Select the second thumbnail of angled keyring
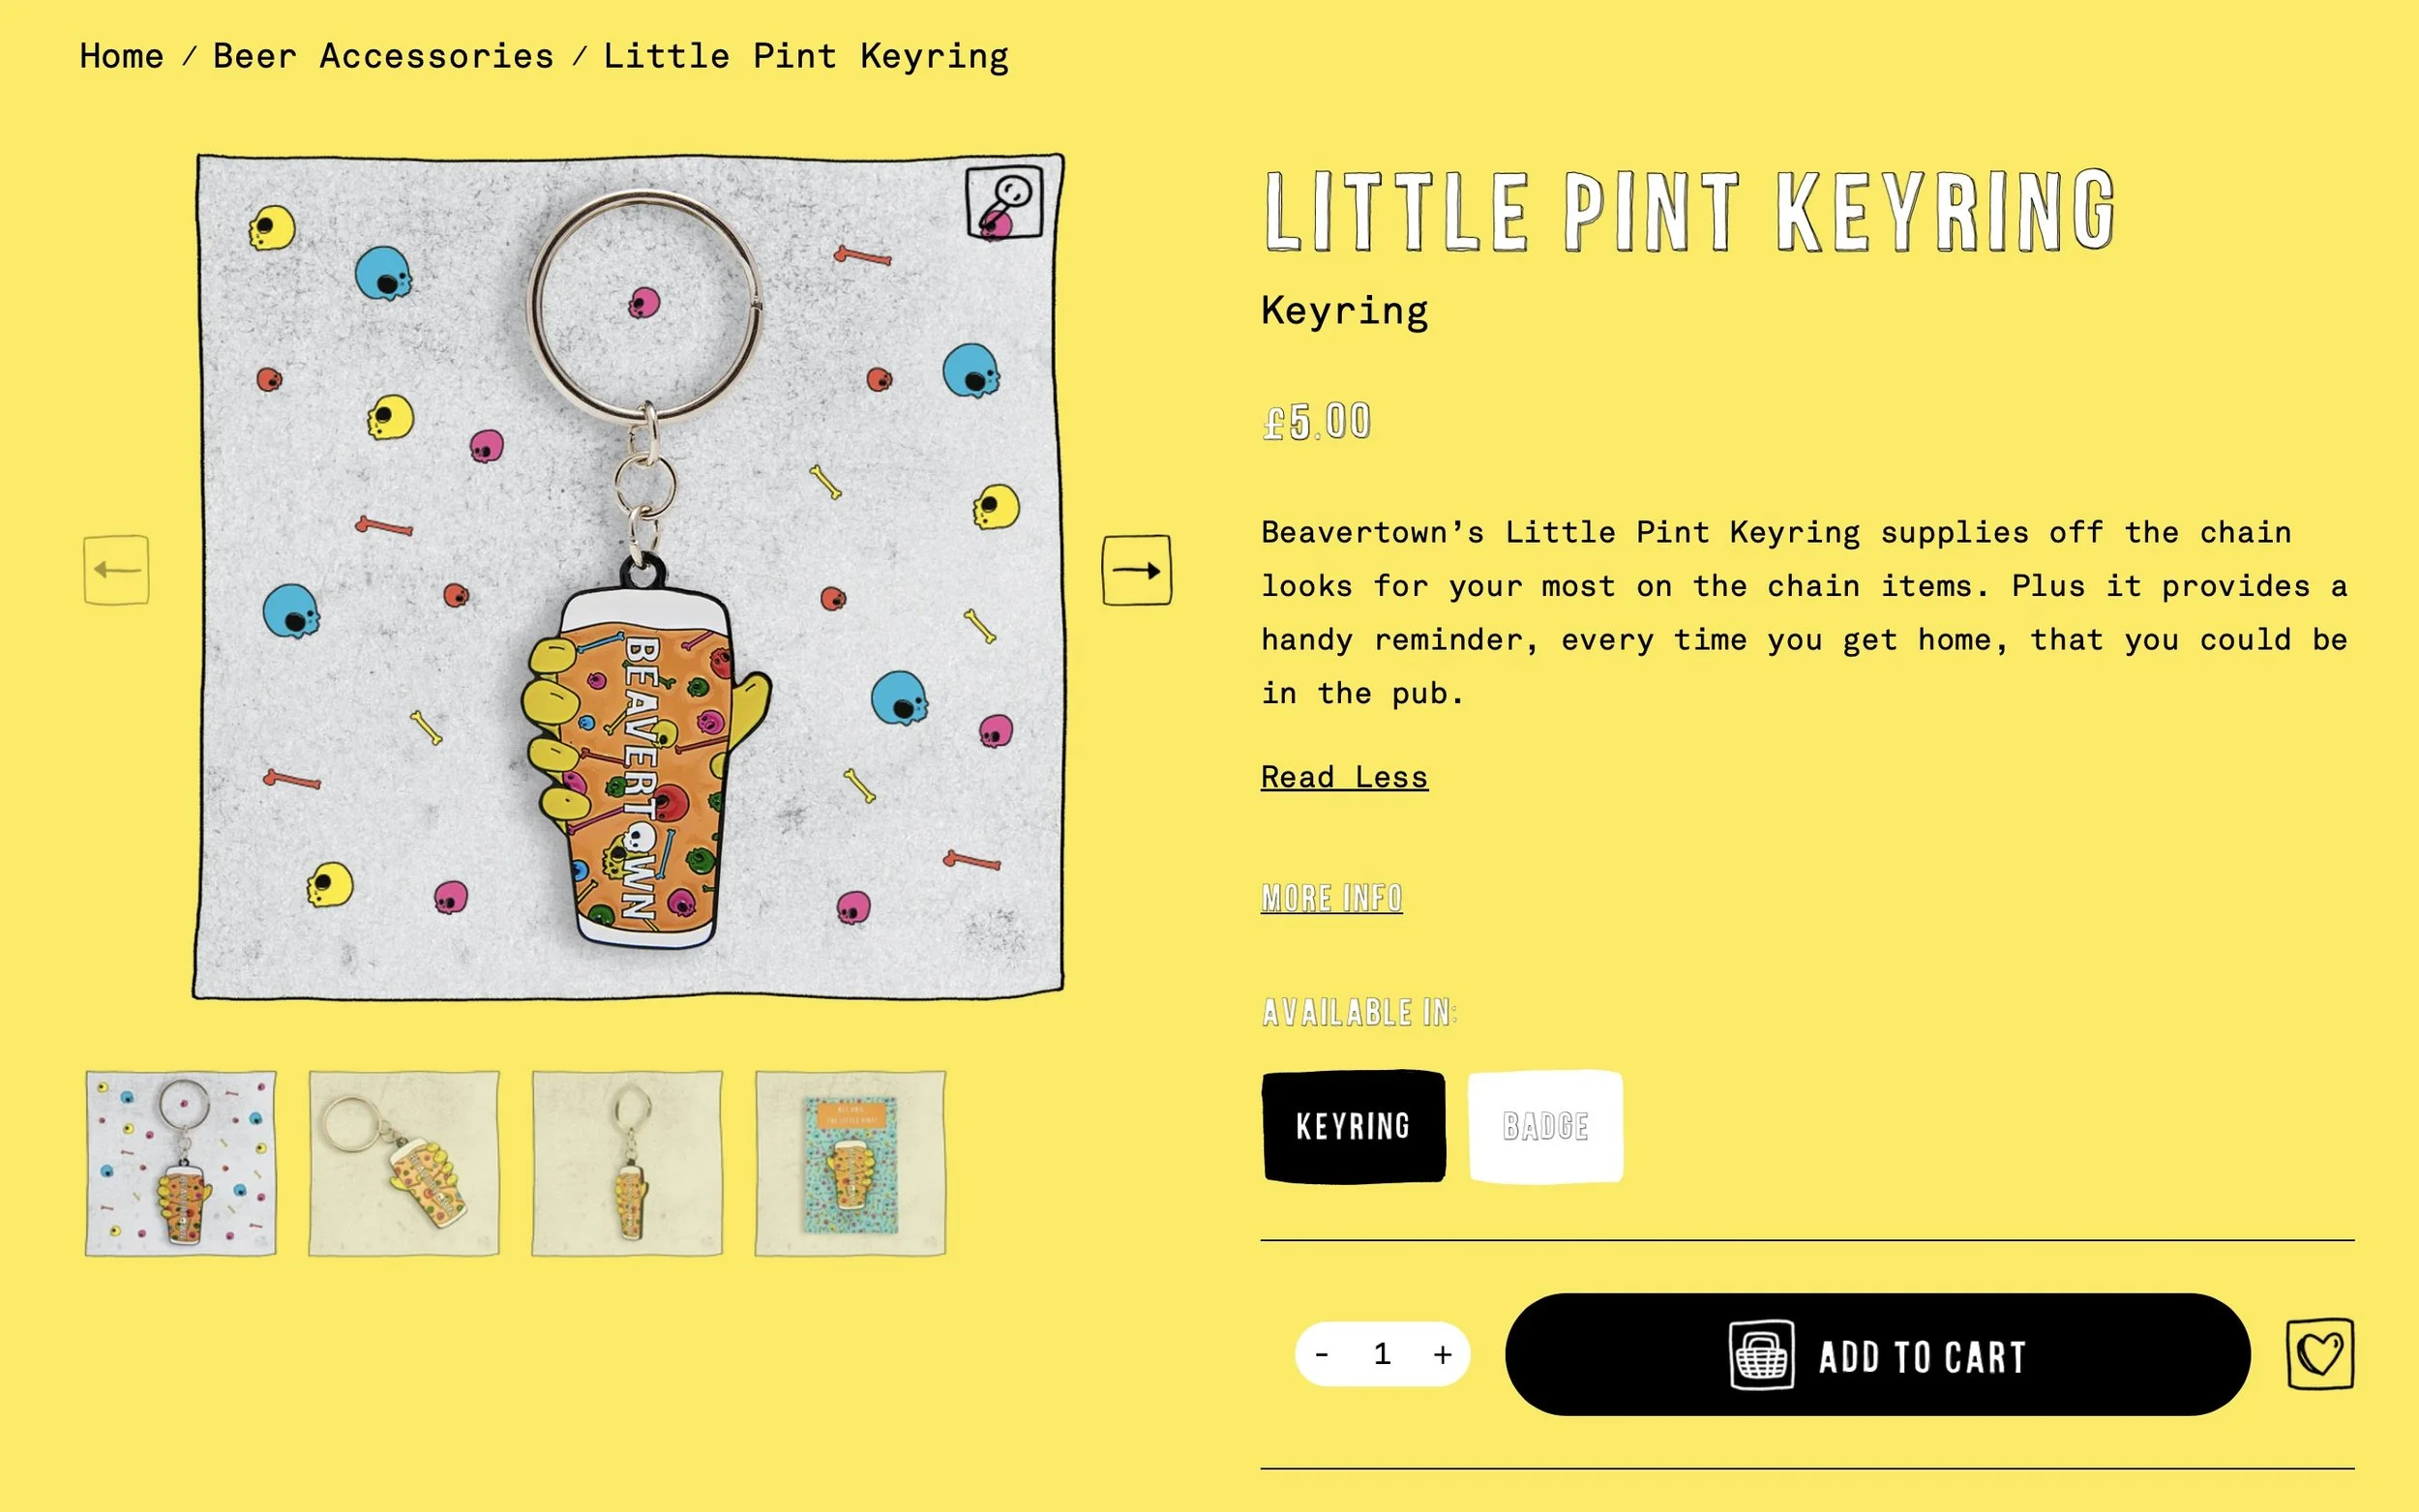 tap(404, 1163)
